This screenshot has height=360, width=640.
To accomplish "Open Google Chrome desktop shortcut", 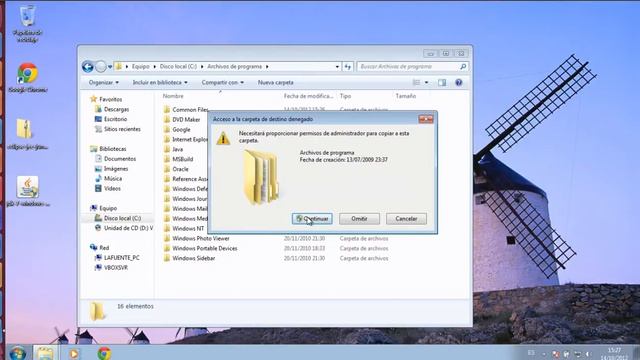I will click(27, 78).
